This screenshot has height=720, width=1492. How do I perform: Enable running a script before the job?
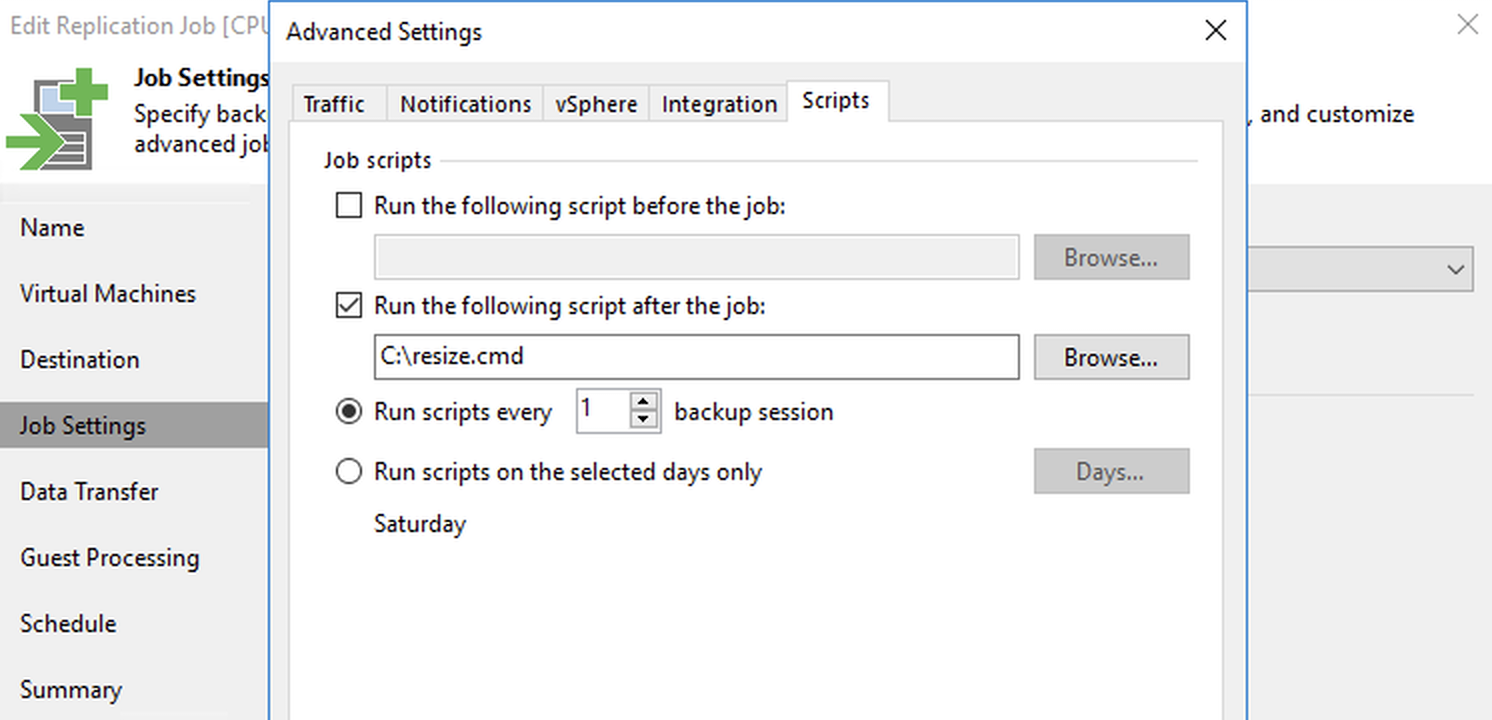pos(348,207)
